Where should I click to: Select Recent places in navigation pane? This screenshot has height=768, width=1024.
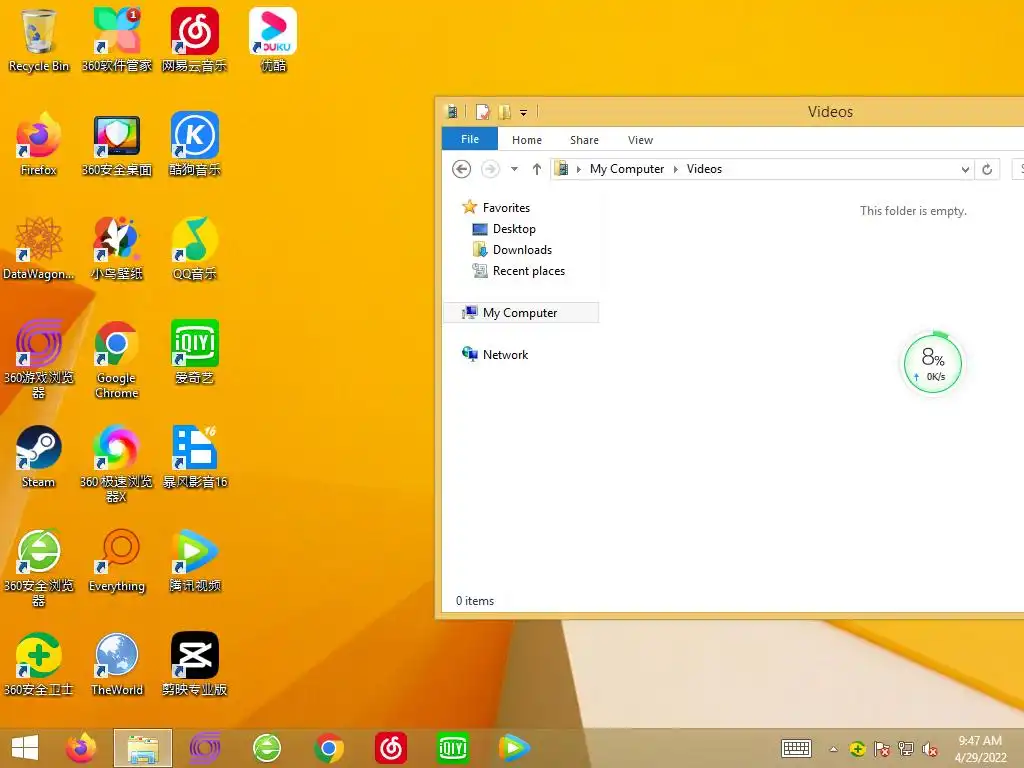point(519,271)
